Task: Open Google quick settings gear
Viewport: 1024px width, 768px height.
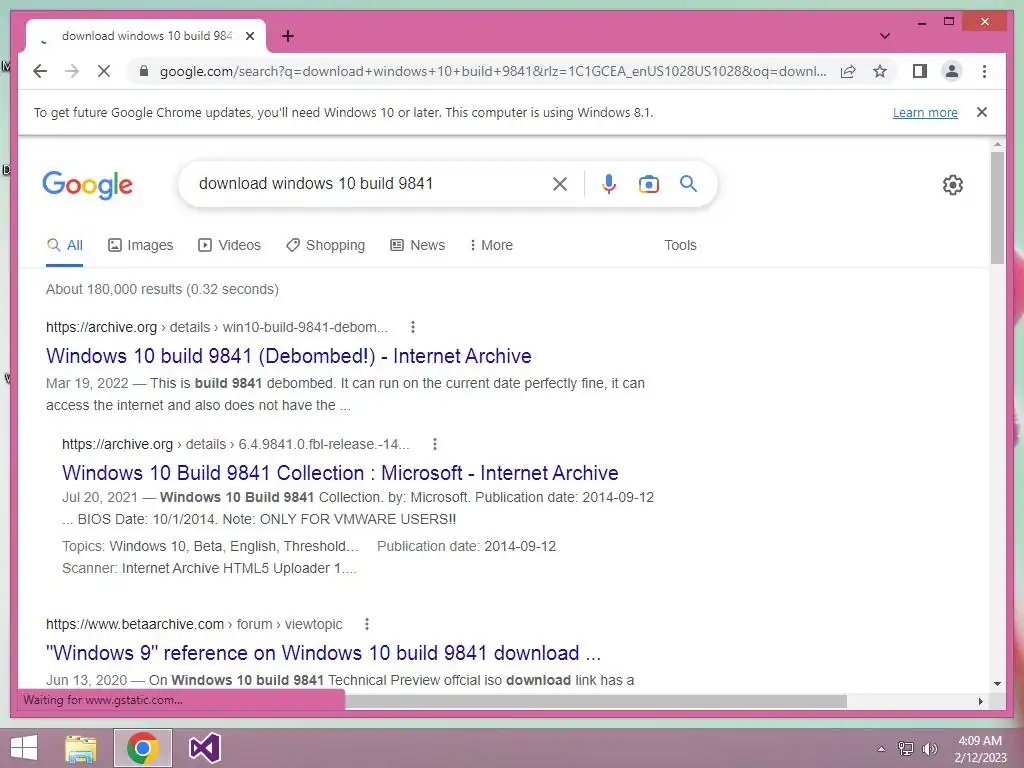Action: (x=953, y=185)
